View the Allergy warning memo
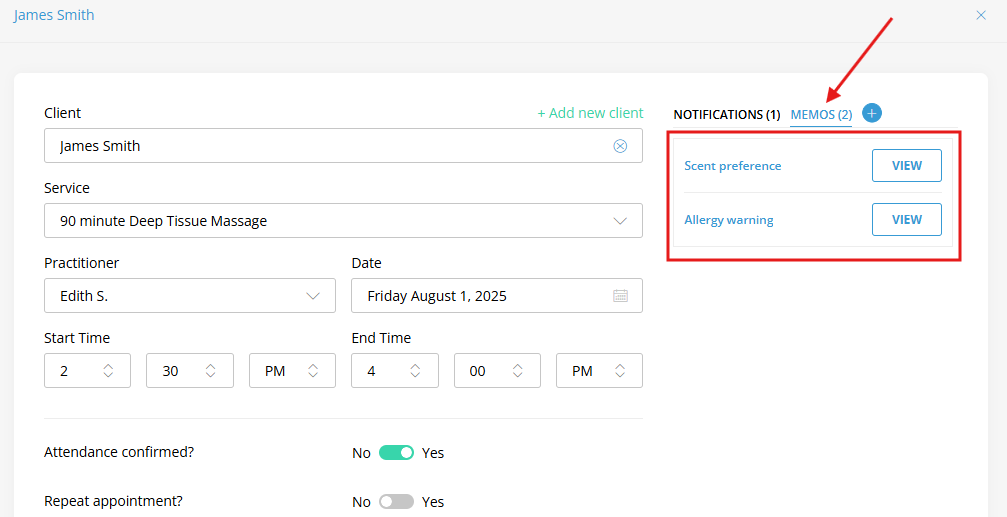 tap(907, 220)
